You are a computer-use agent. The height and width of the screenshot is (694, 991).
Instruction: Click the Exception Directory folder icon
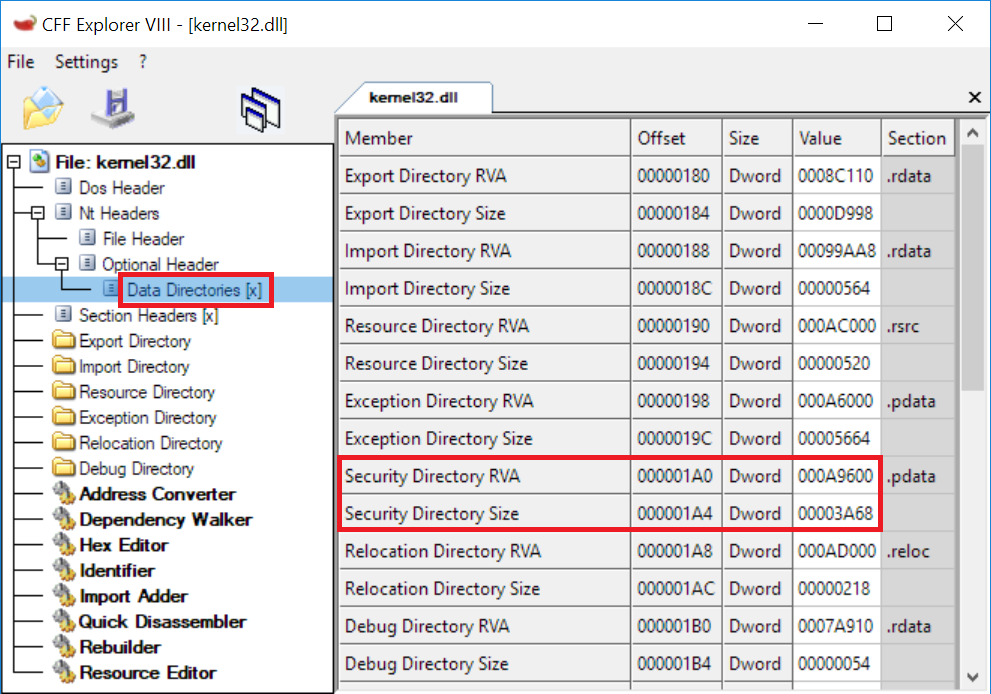pos(63,417)
